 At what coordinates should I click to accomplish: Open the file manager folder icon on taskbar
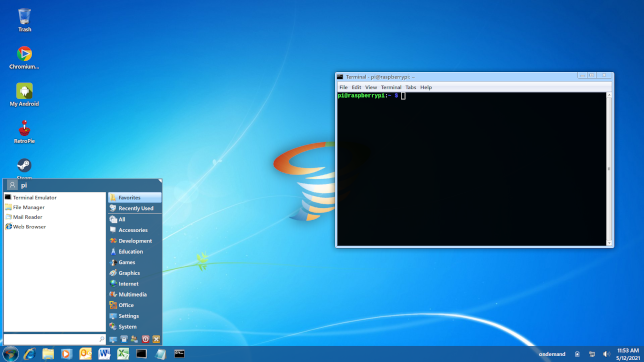click(x=48, y=354)
